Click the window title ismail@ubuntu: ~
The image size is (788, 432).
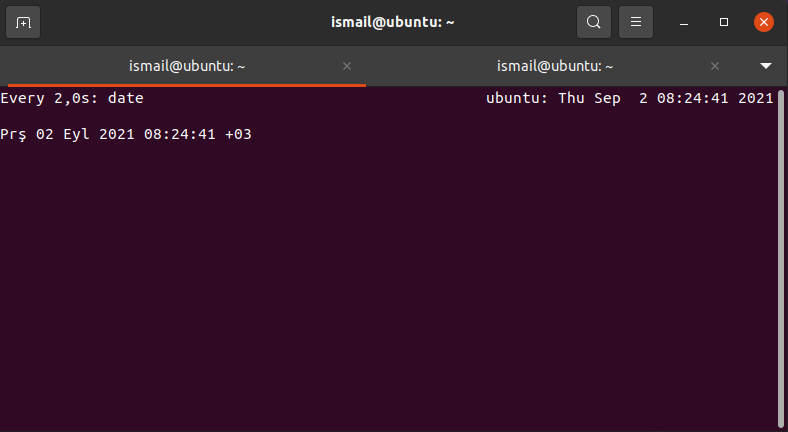point(392,22)
